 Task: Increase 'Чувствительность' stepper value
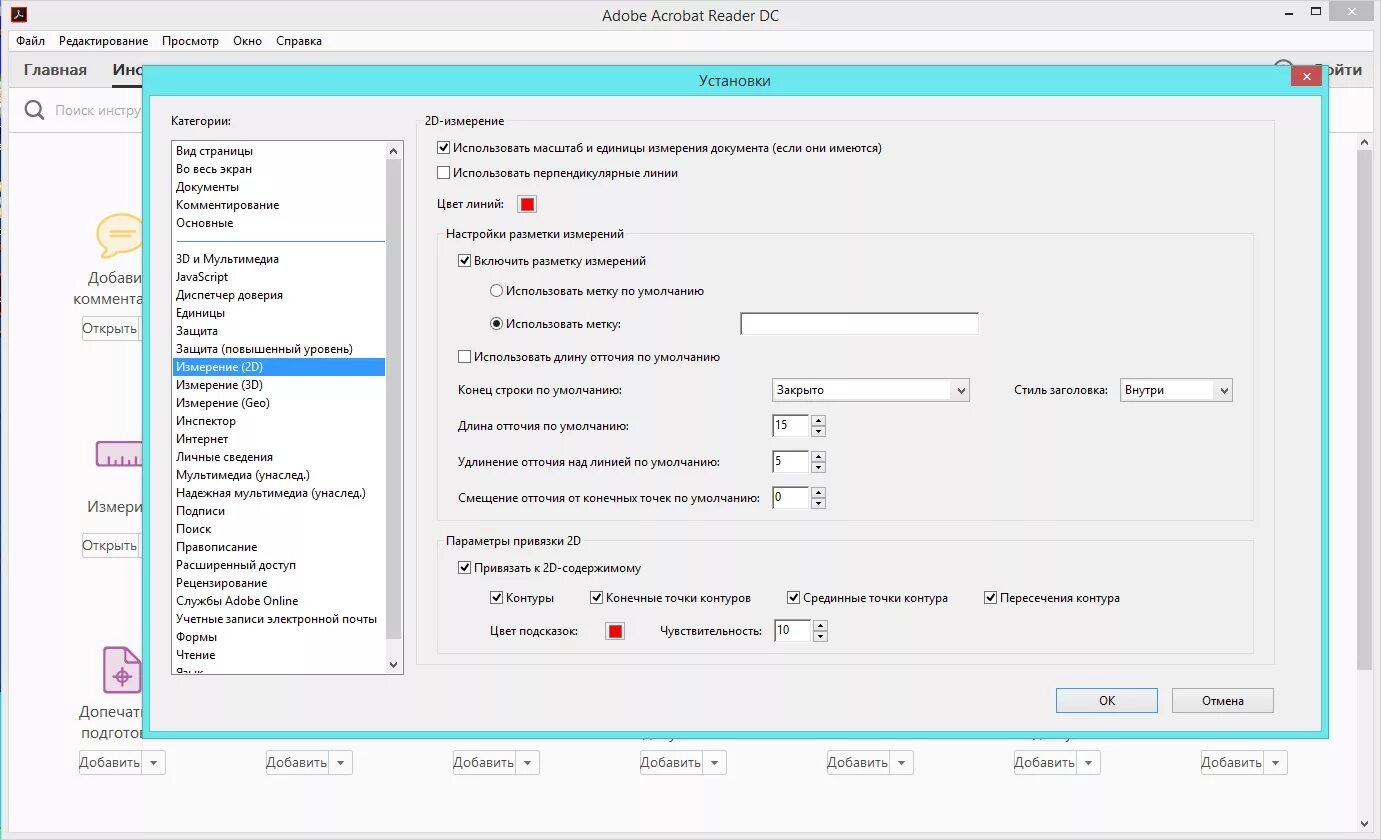tap(820, 625)
